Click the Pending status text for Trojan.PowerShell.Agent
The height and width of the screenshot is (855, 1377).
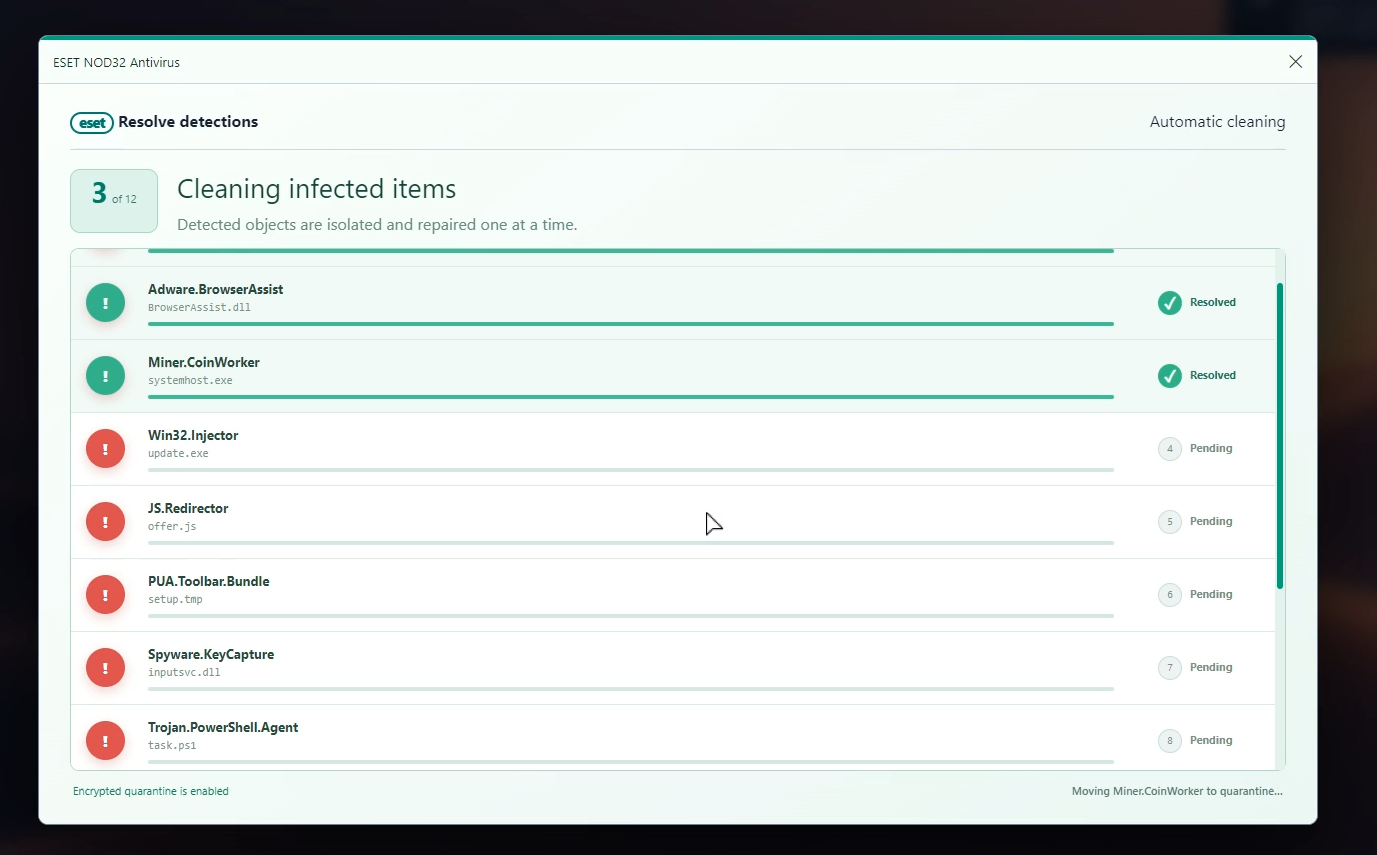(1211, 741)
